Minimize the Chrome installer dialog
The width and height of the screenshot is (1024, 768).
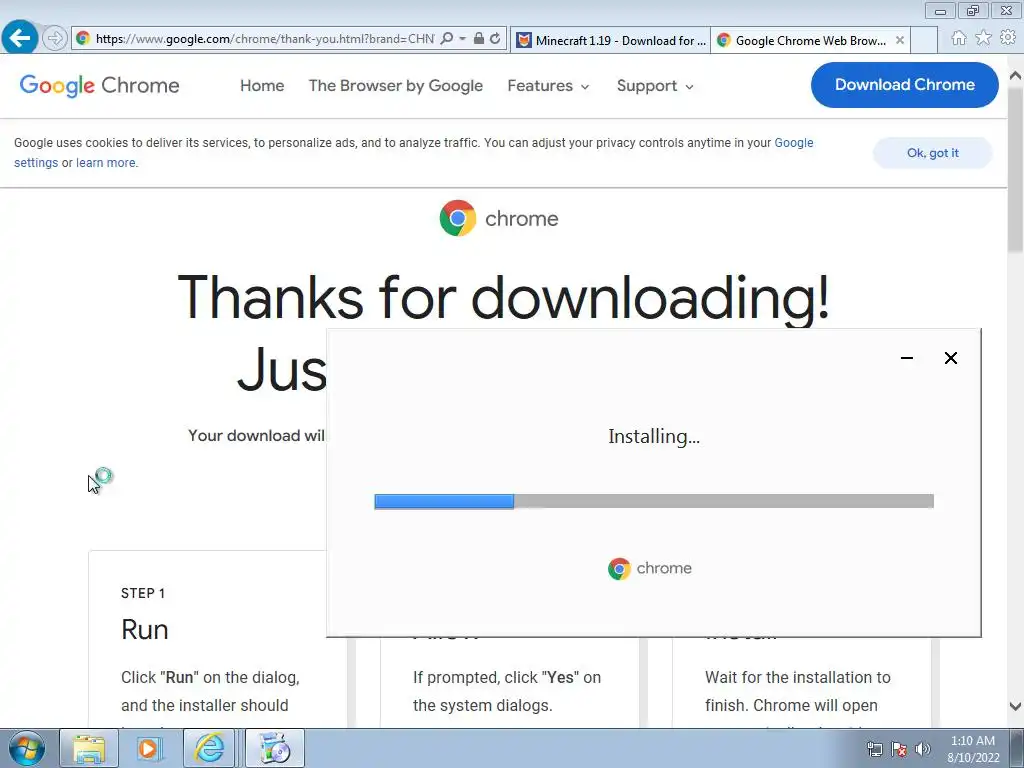tap(906, 358)
